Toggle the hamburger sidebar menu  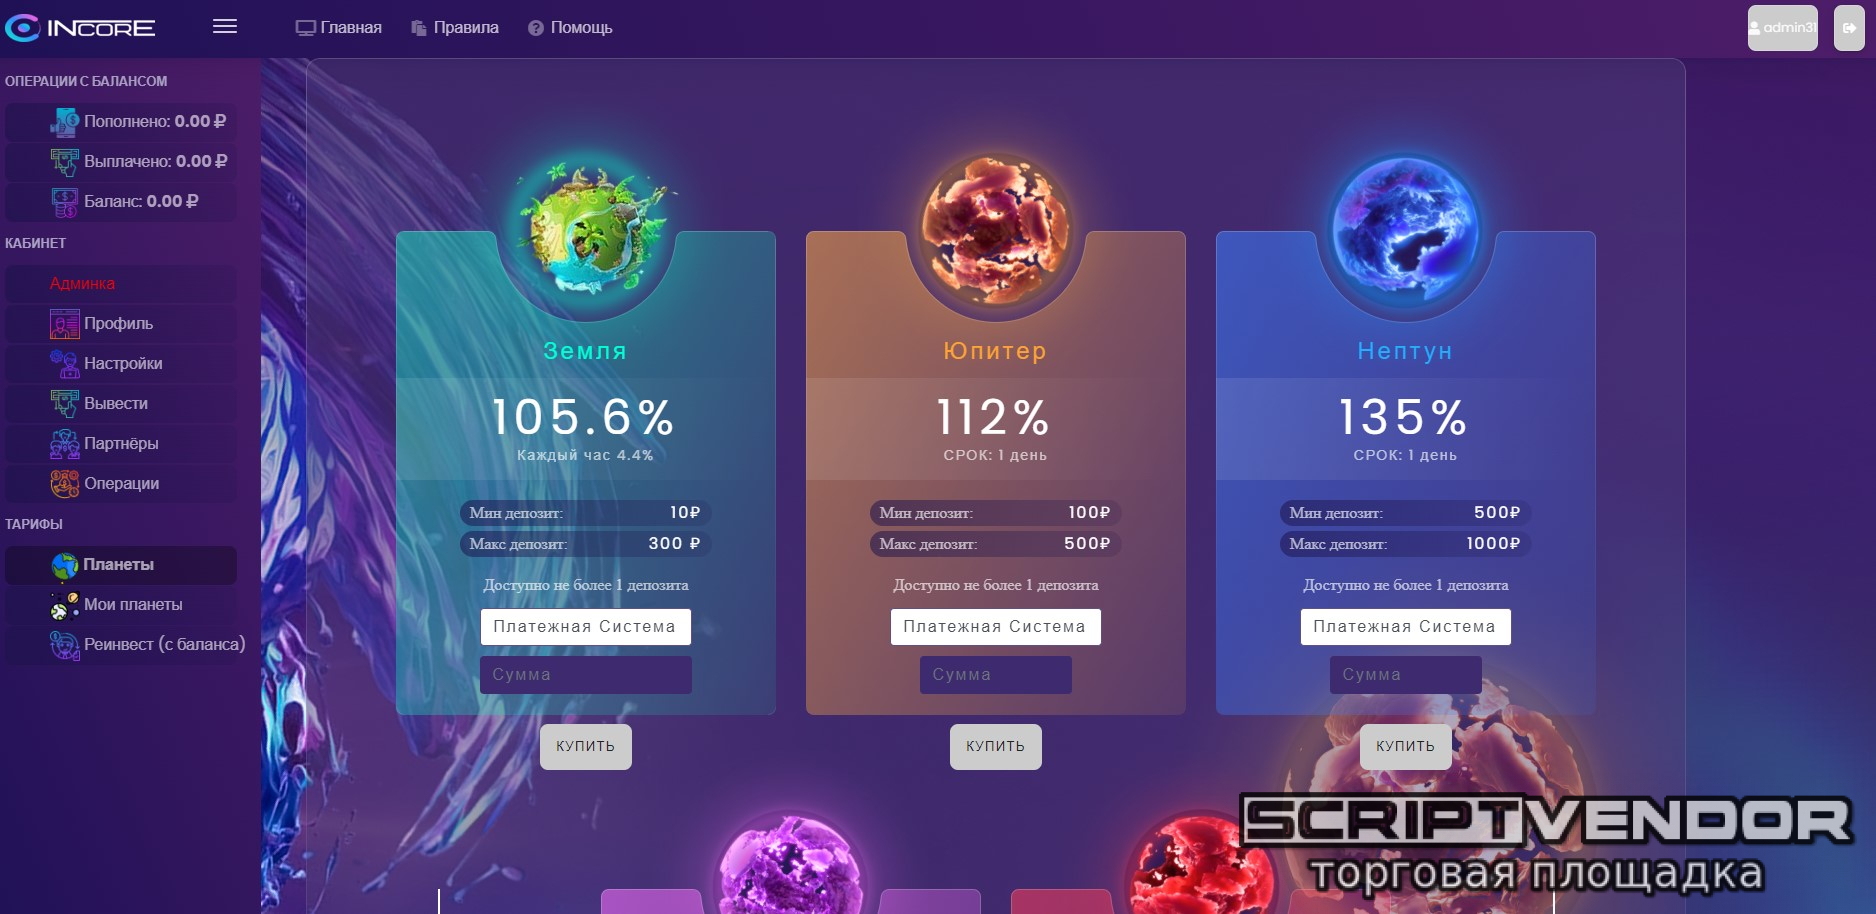[225, 27]
